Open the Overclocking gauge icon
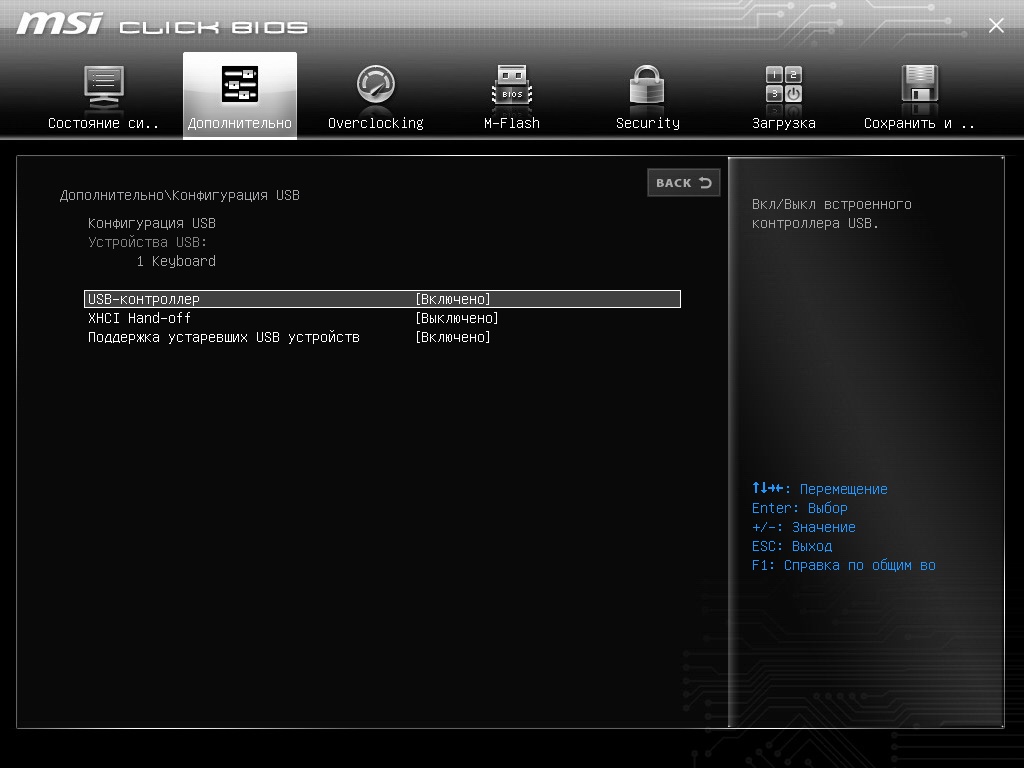This screenshot has height=768, width=1024. click(x=376, y=84)
